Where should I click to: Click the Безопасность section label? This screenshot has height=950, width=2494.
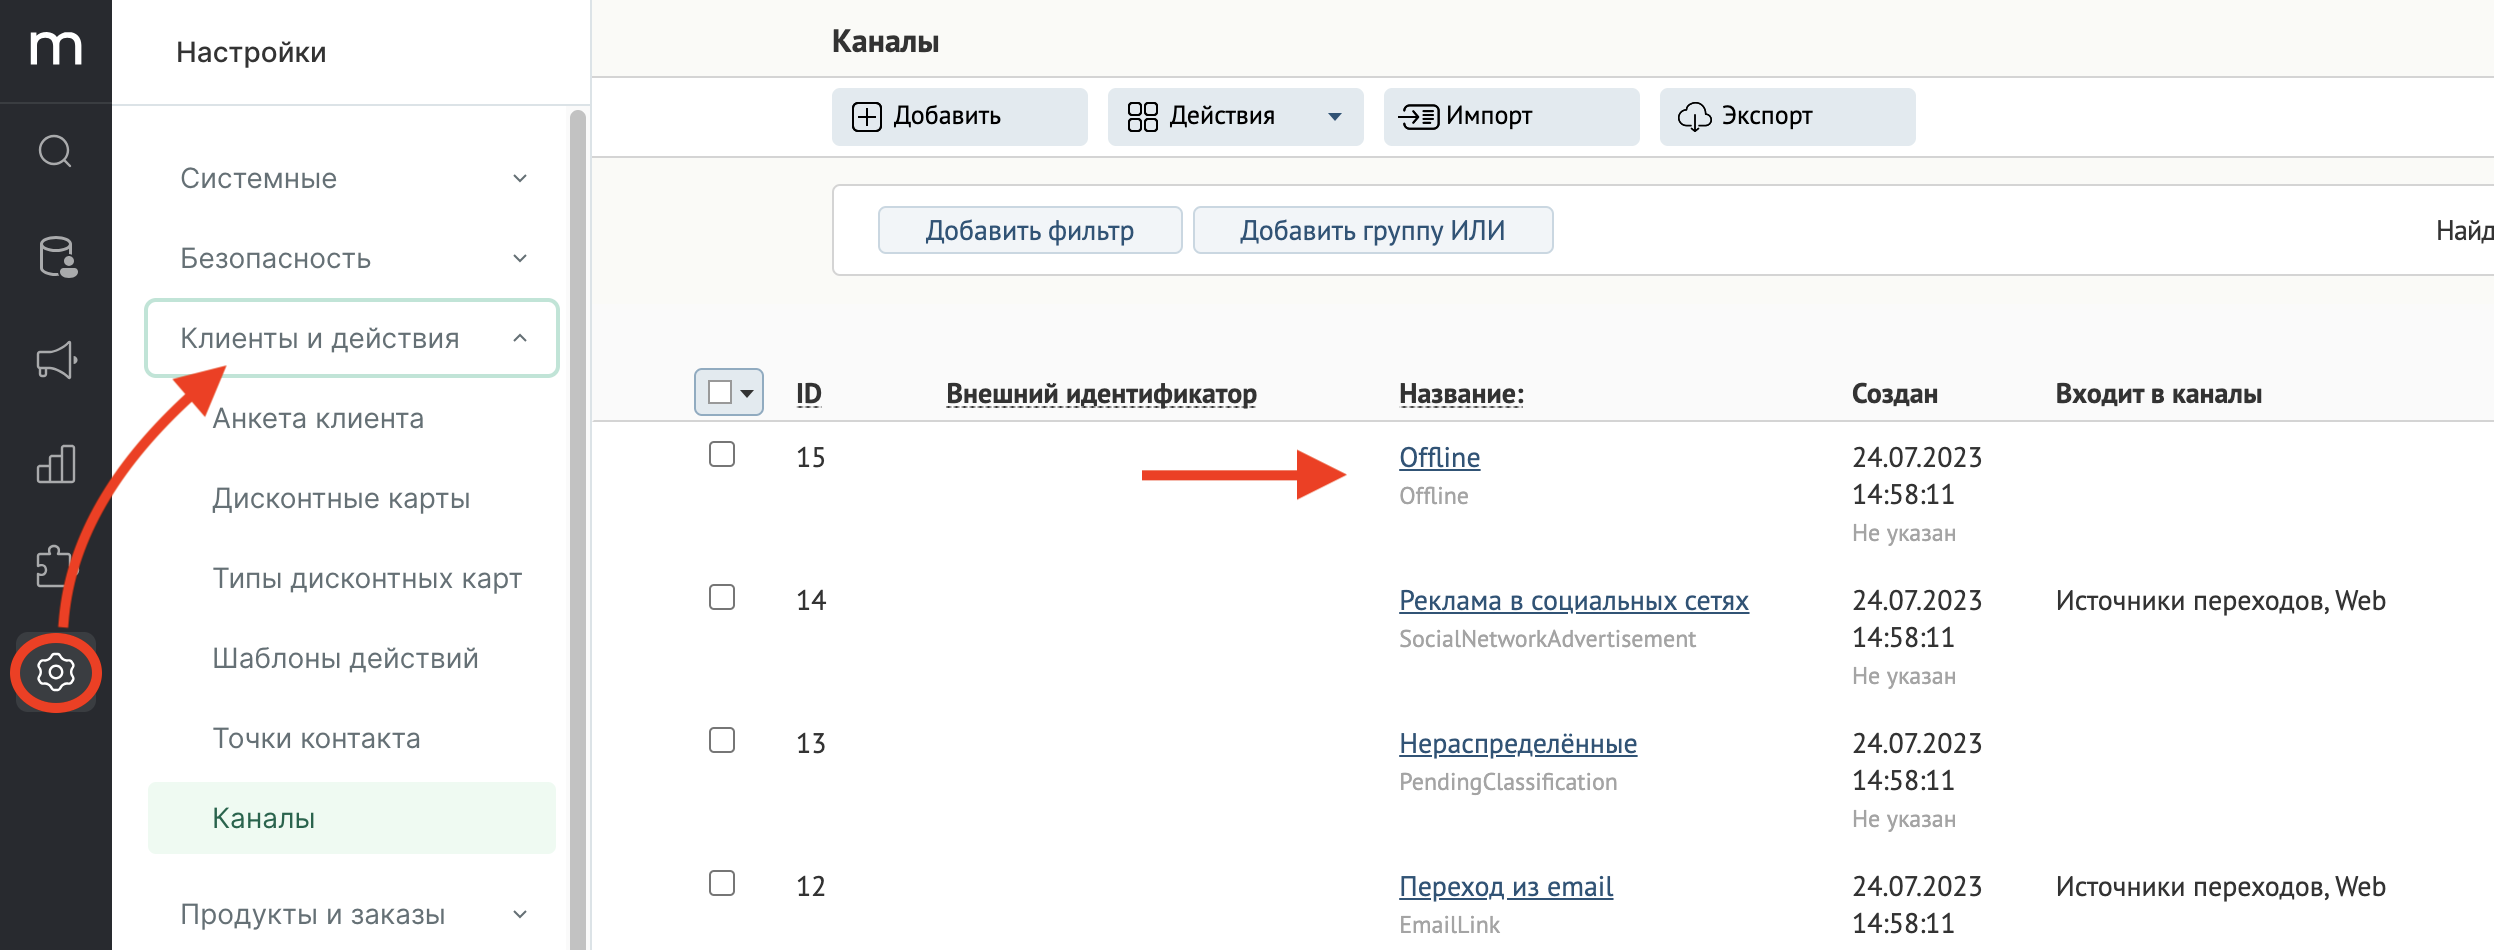coord(275,258)
